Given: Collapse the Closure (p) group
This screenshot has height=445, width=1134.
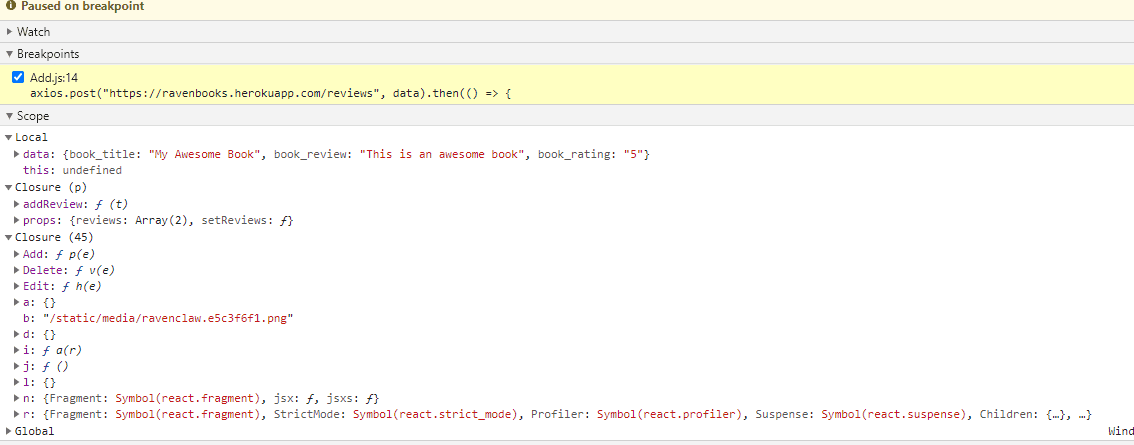Looking at the screenshot, I should [9, 187].
